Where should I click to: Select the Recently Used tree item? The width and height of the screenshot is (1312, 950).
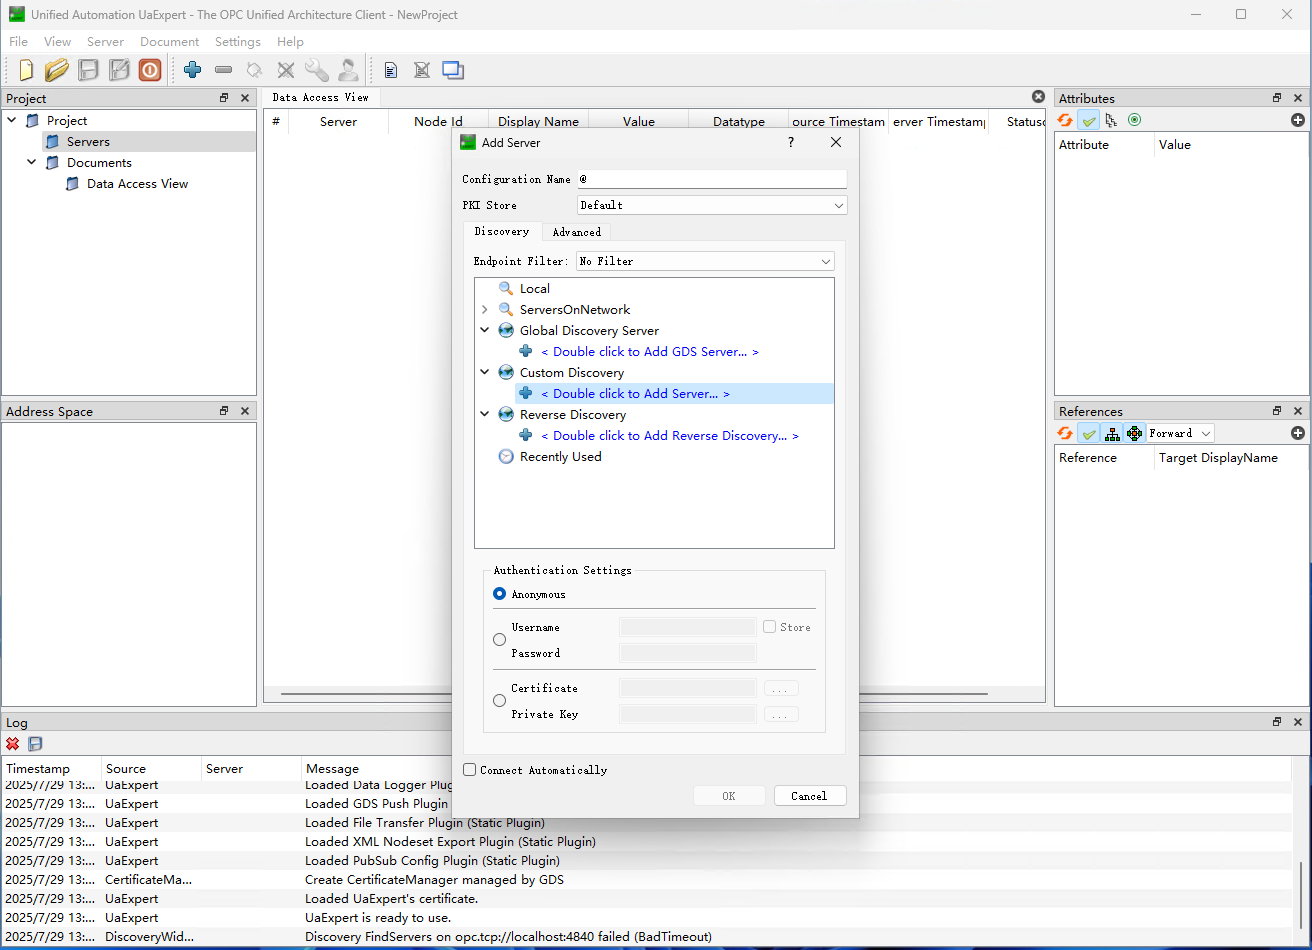560,457
